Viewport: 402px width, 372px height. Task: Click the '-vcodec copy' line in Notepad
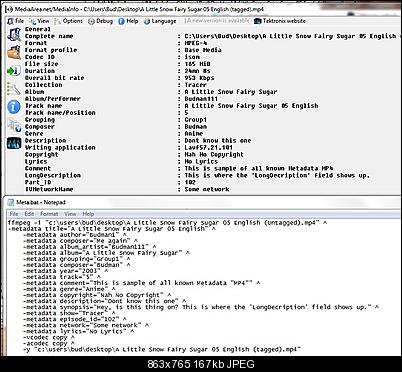pyautogui.click(x=49, y=337)
